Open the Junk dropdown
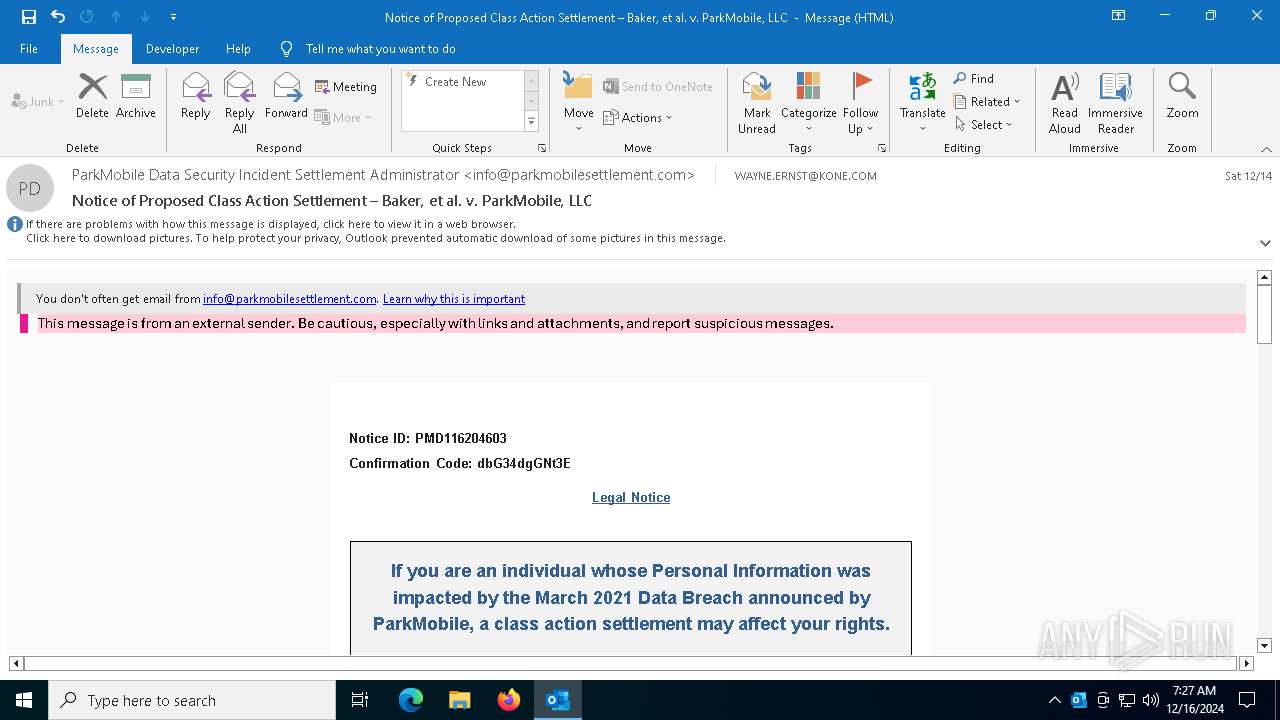This screenshot has height=720, width=1280. coord(38,101)
